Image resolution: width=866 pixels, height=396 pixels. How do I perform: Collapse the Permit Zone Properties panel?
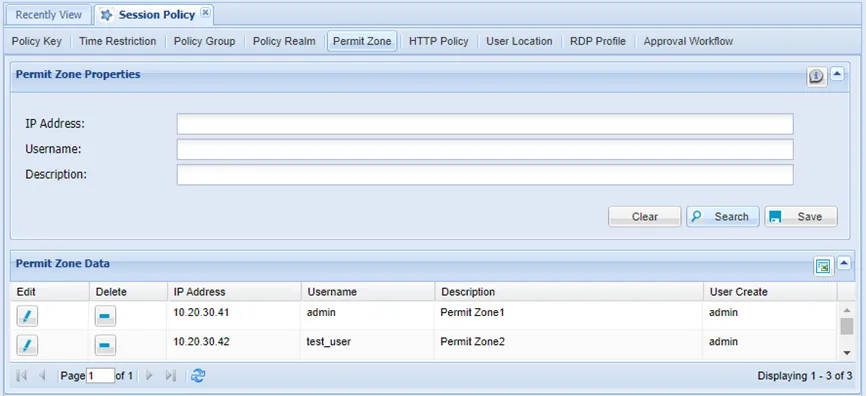[837, 73]
